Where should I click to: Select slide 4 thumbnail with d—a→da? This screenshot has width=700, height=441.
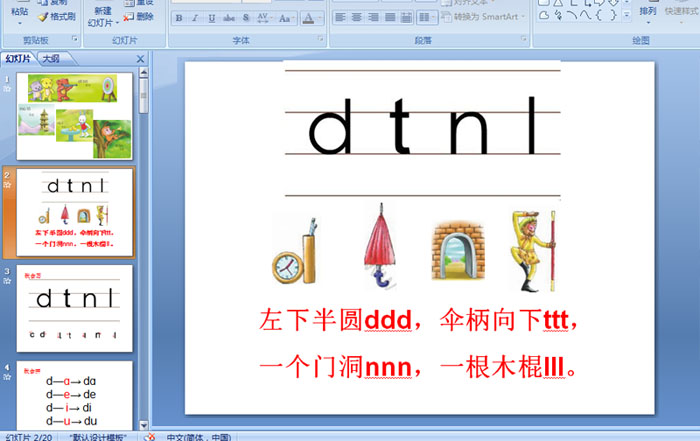(75, 395)
